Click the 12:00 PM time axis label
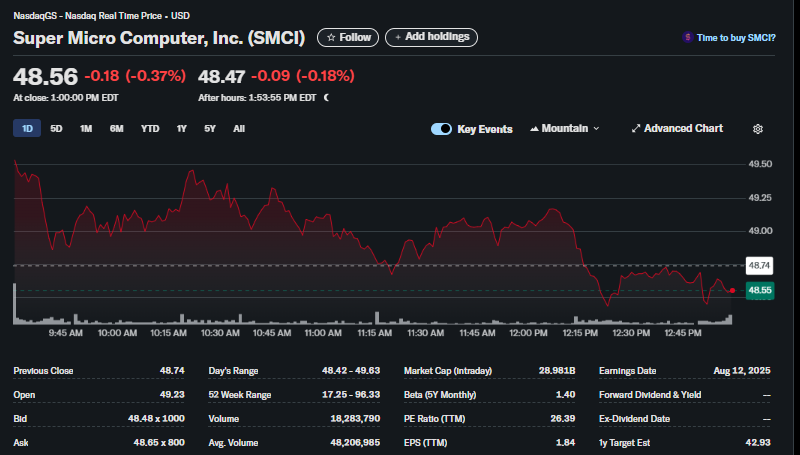800x455 pixels. (528, 333)
